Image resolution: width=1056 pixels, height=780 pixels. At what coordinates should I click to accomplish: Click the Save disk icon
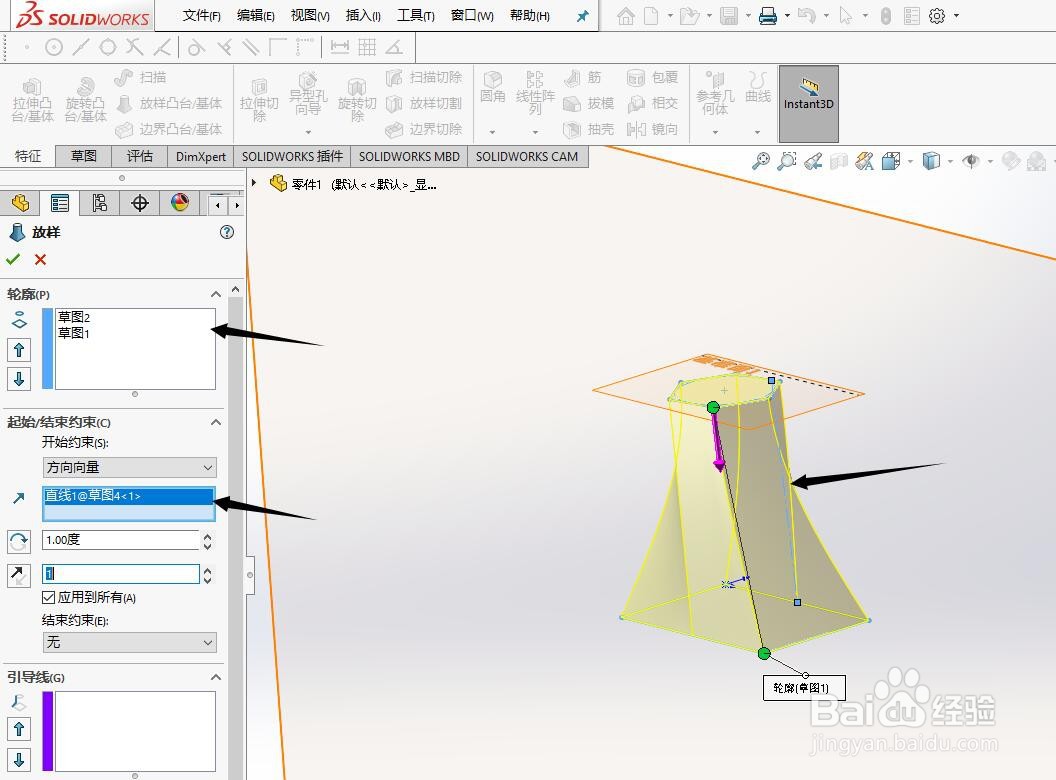[x=729, y=15]
